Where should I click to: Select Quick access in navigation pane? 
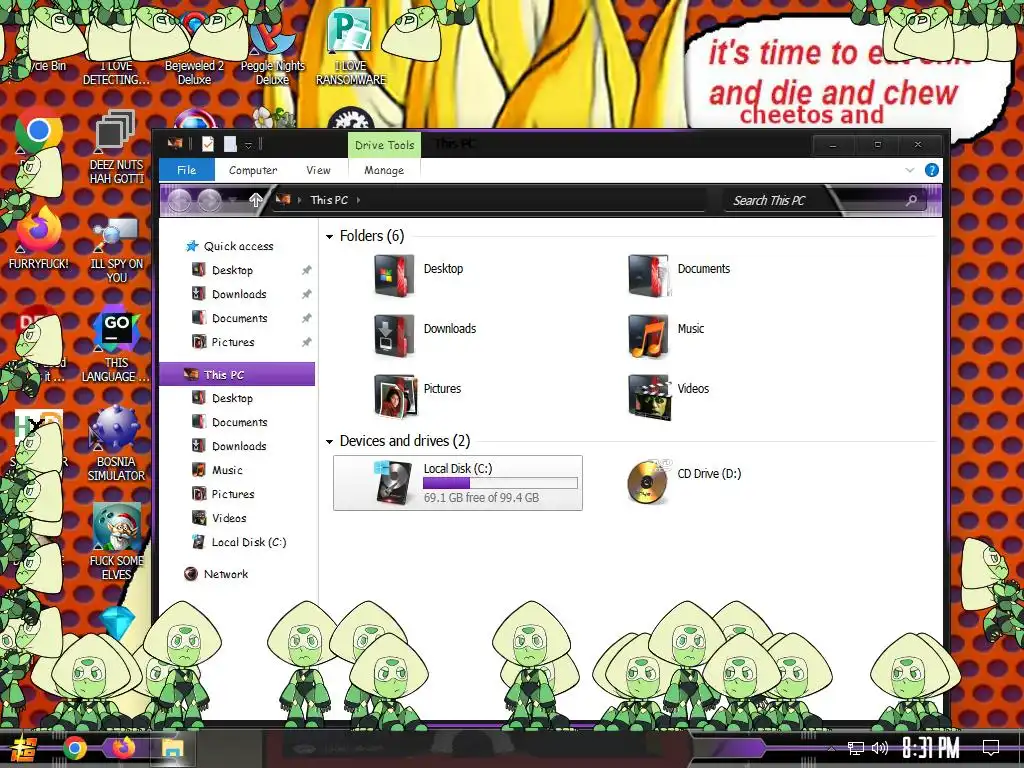[x=238, y=246]
